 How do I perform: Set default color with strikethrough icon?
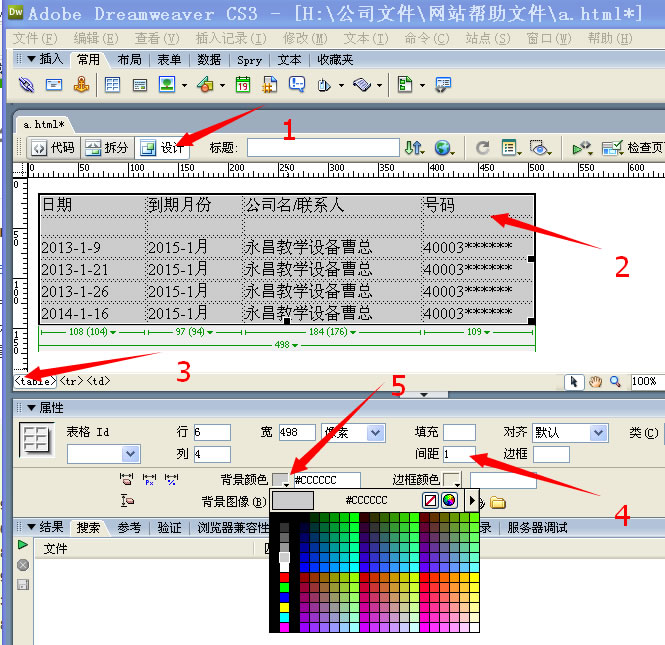tap(430, 500)
